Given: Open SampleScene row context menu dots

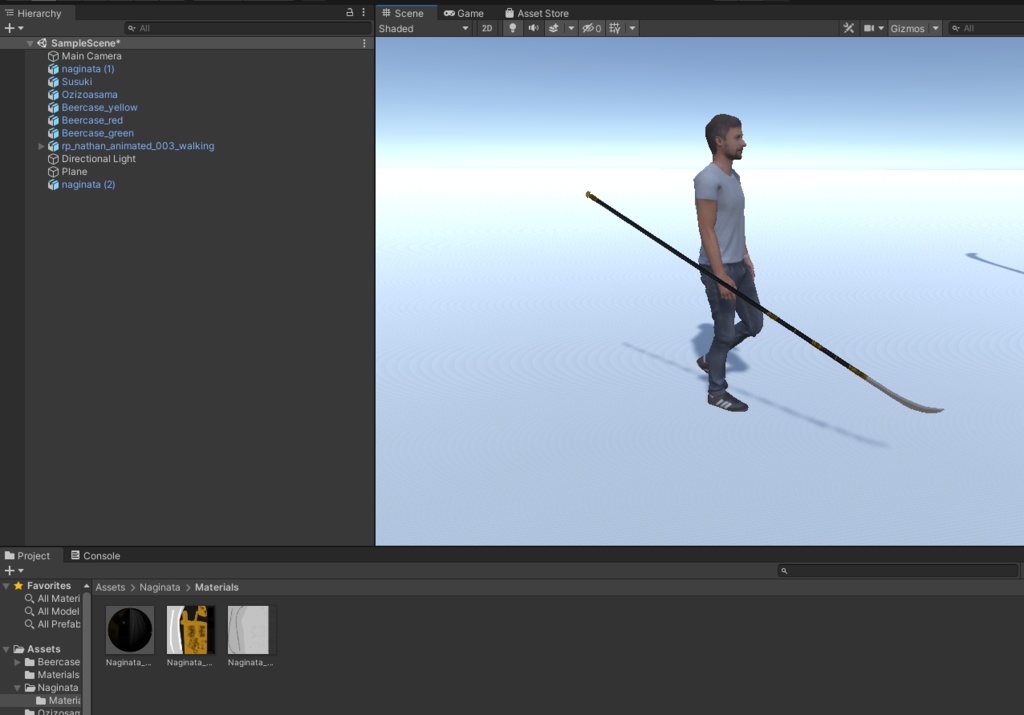Looking at the screenshot, I should coord(364,43).
